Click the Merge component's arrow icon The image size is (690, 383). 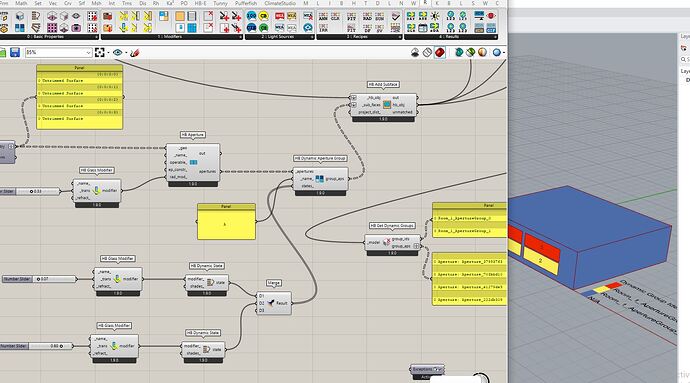(x=271, y=303)
